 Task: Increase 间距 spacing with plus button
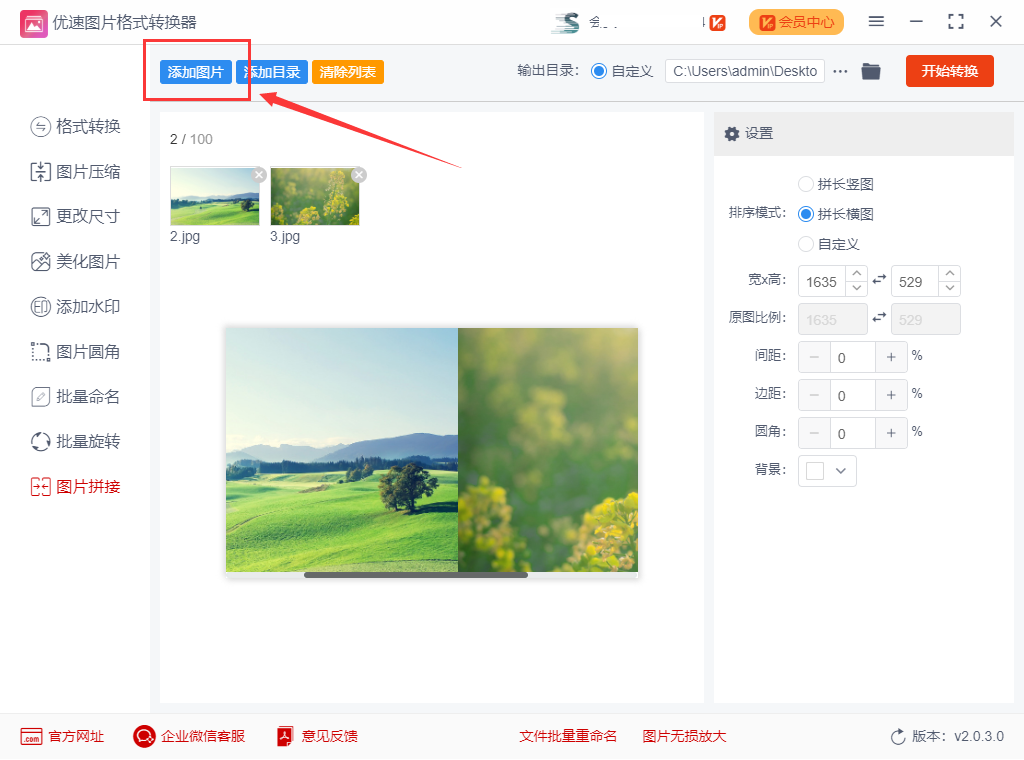(x=891, y=357)
